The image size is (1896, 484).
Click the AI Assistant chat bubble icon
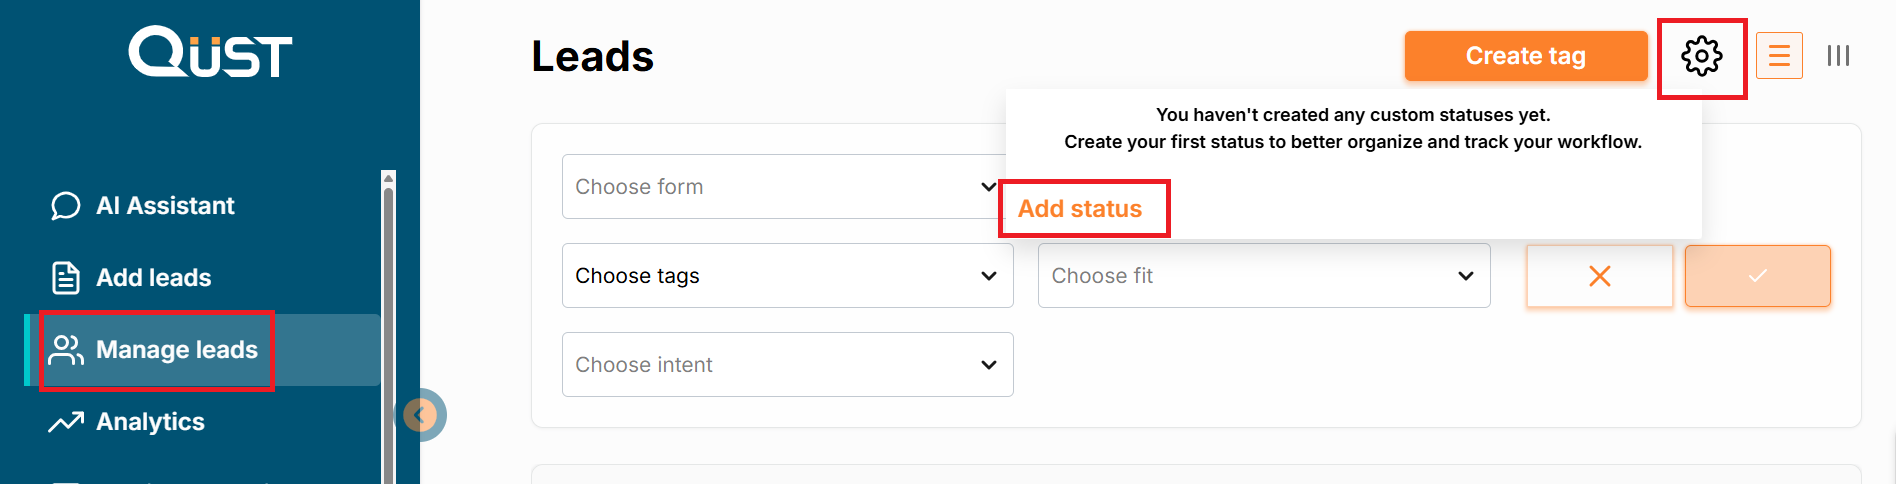coord(66,206)
